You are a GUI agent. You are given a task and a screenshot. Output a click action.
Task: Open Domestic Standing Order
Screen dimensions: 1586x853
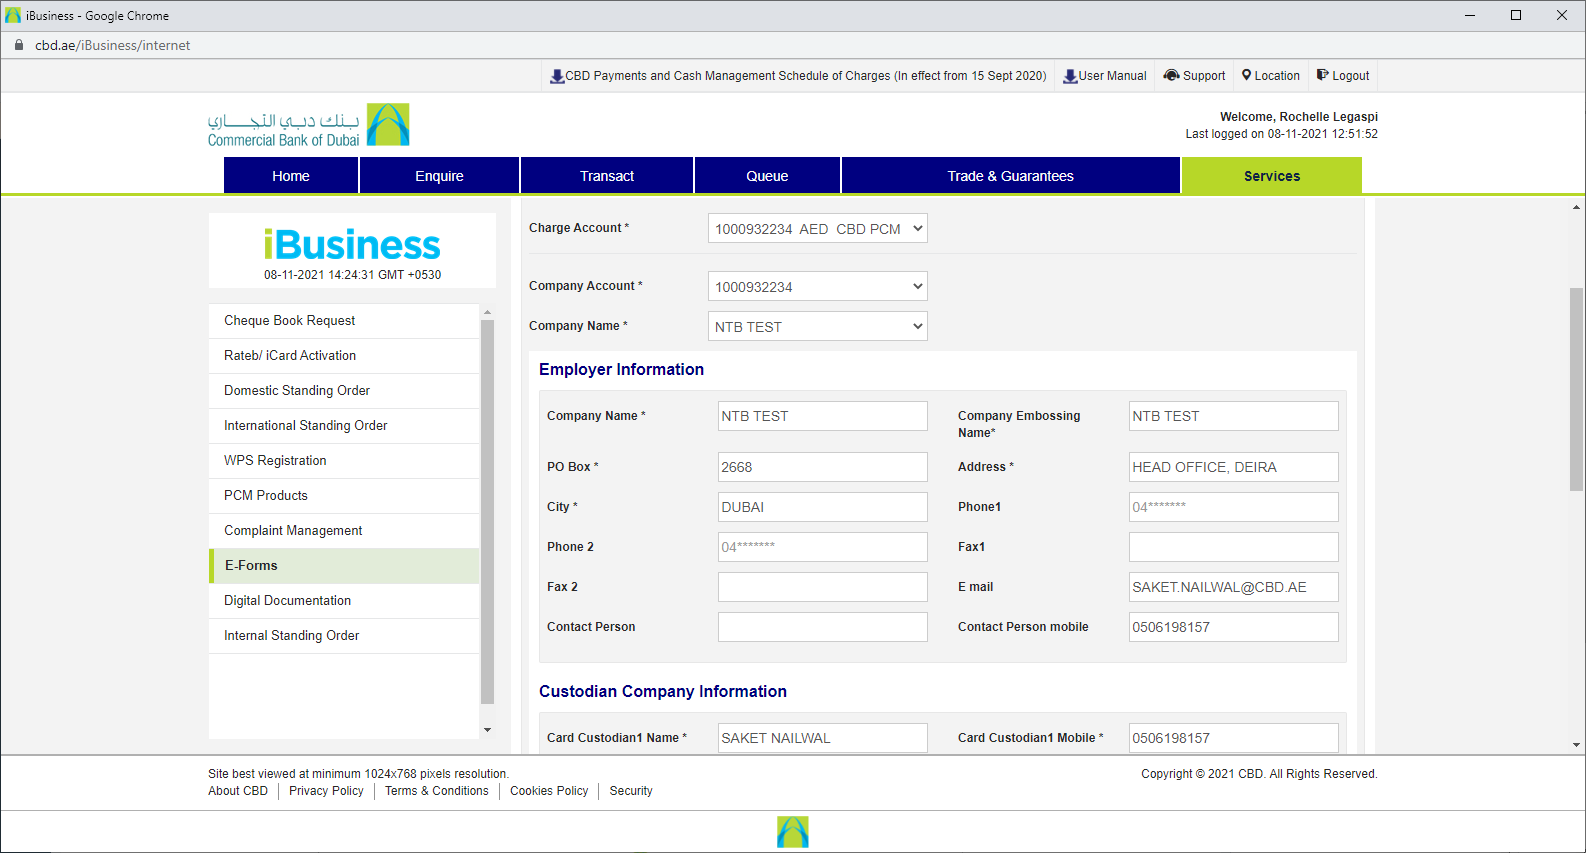tap(344, 391)
